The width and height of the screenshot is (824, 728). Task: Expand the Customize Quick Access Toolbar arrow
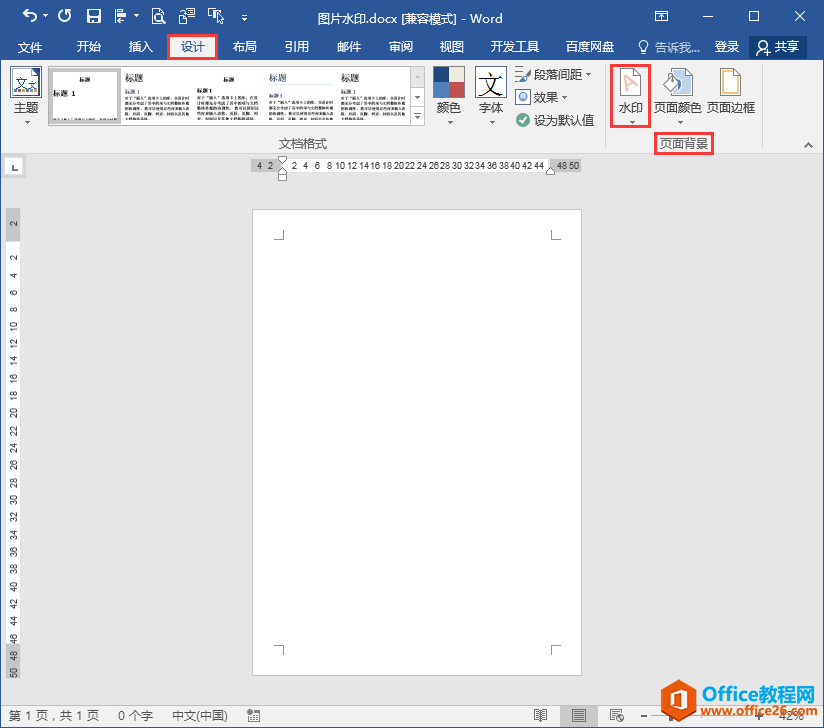click(244, 17)
